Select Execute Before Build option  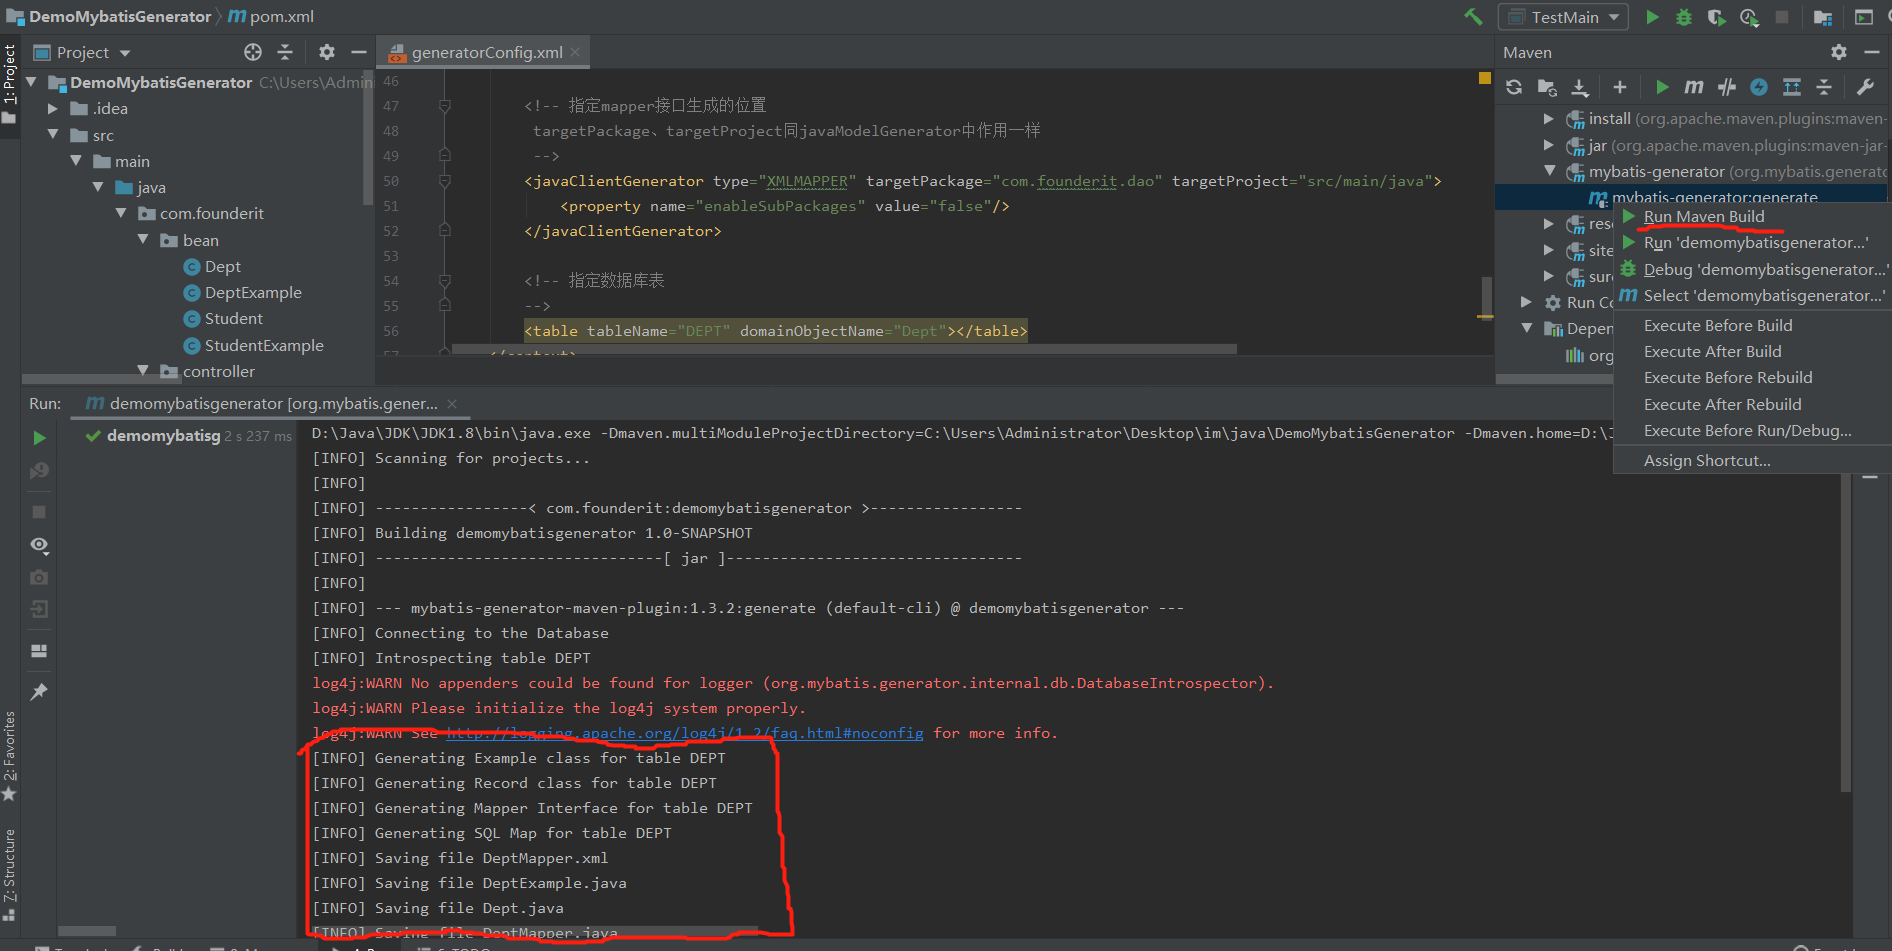(x=1718, y=326)
